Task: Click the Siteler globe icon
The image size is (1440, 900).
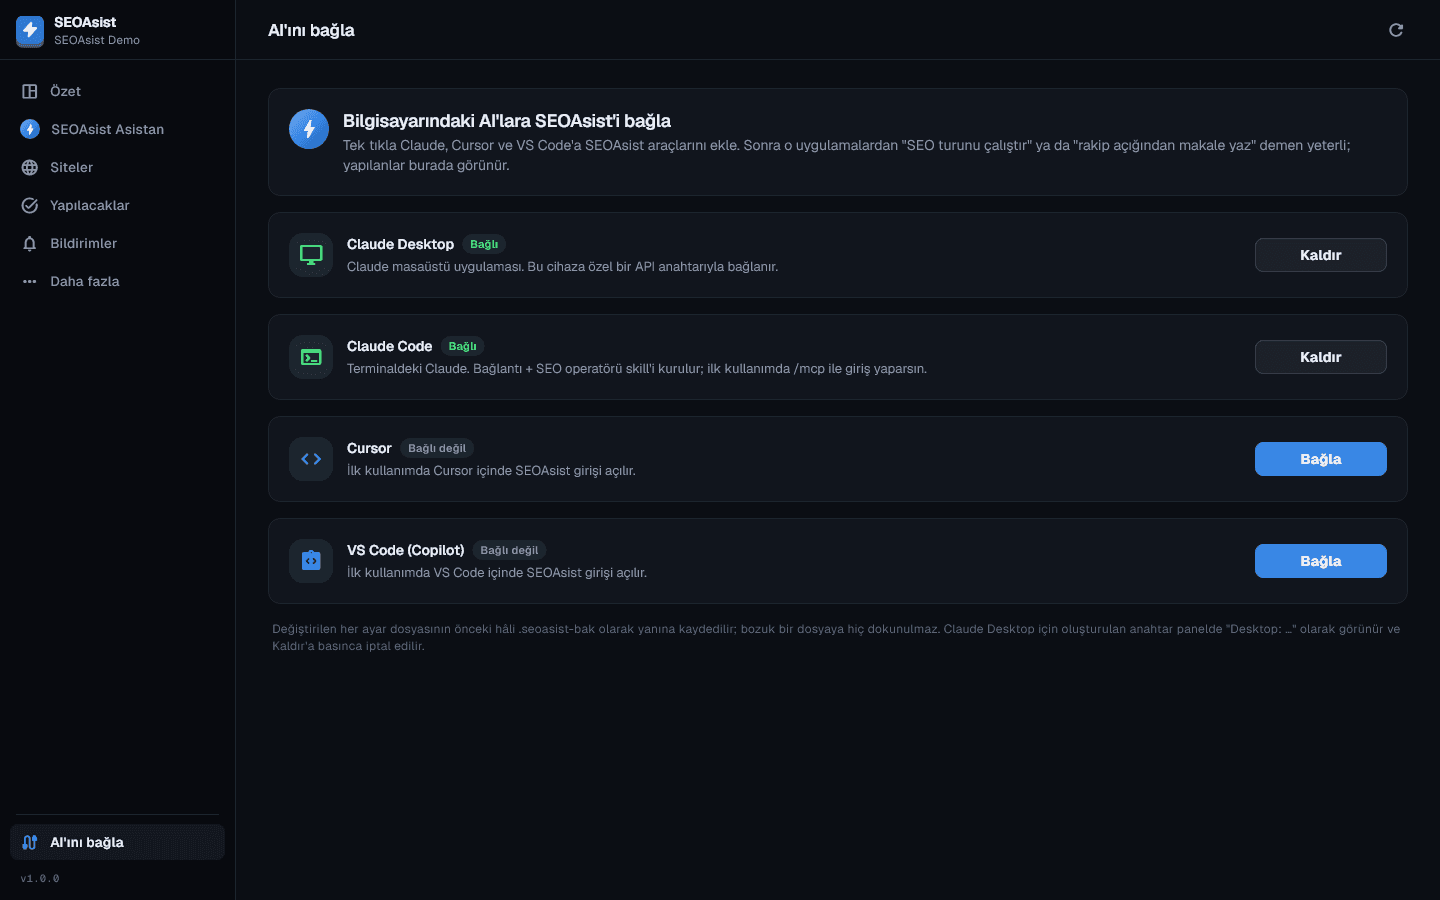Action: (30, 167)
